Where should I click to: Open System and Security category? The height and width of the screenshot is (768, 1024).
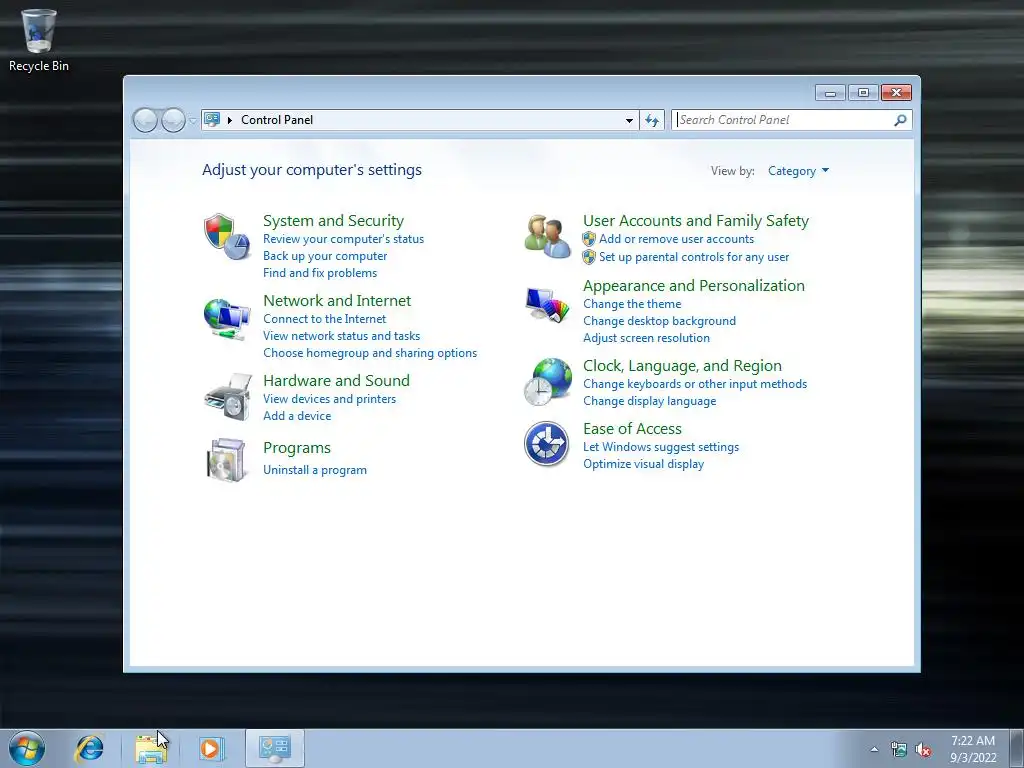coord(333,221)
